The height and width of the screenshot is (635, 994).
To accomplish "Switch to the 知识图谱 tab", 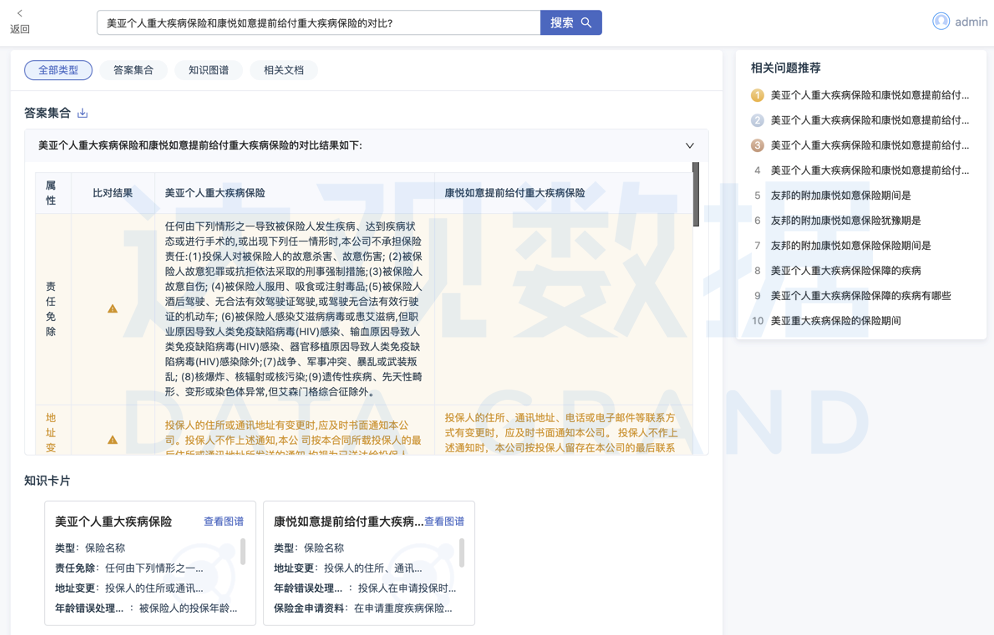I will coord(208,70).
